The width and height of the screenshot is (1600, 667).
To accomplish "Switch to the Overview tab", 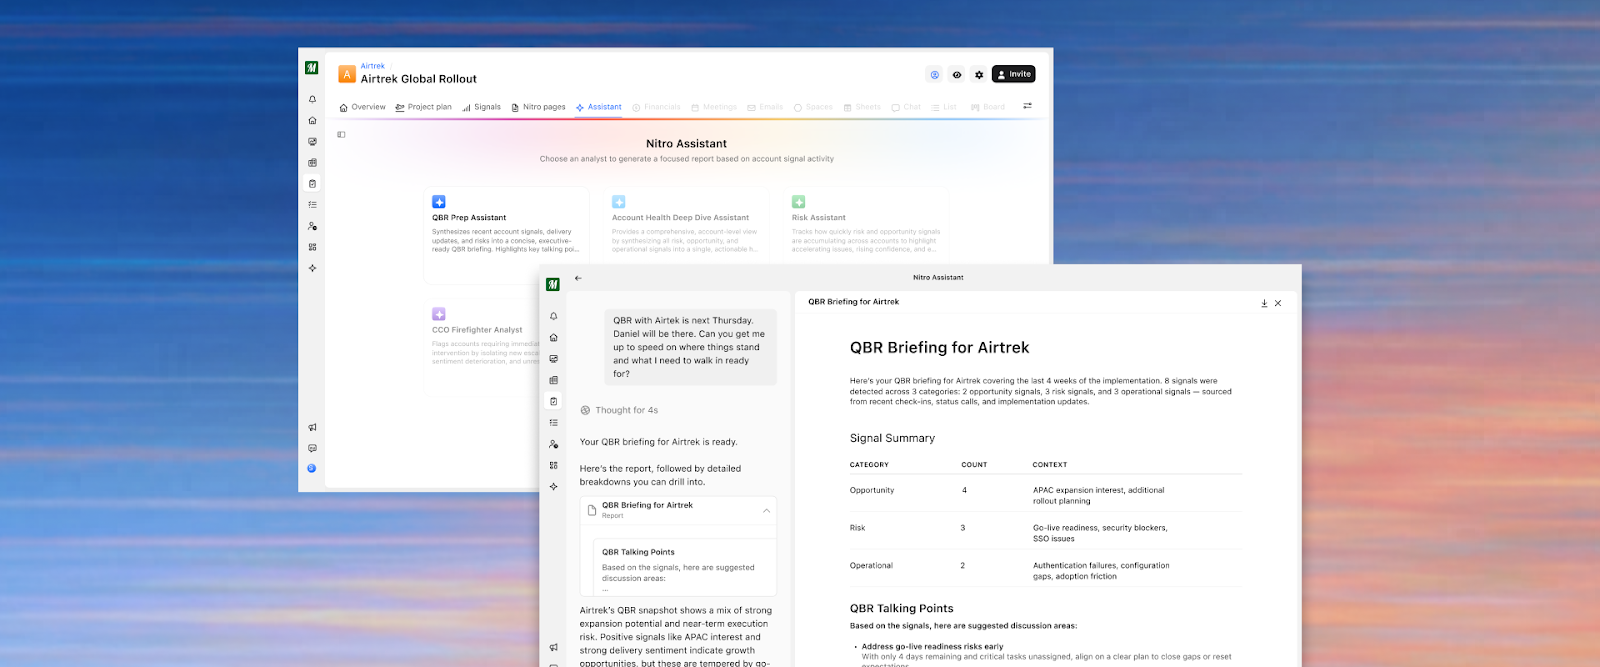I will [362, 107].
